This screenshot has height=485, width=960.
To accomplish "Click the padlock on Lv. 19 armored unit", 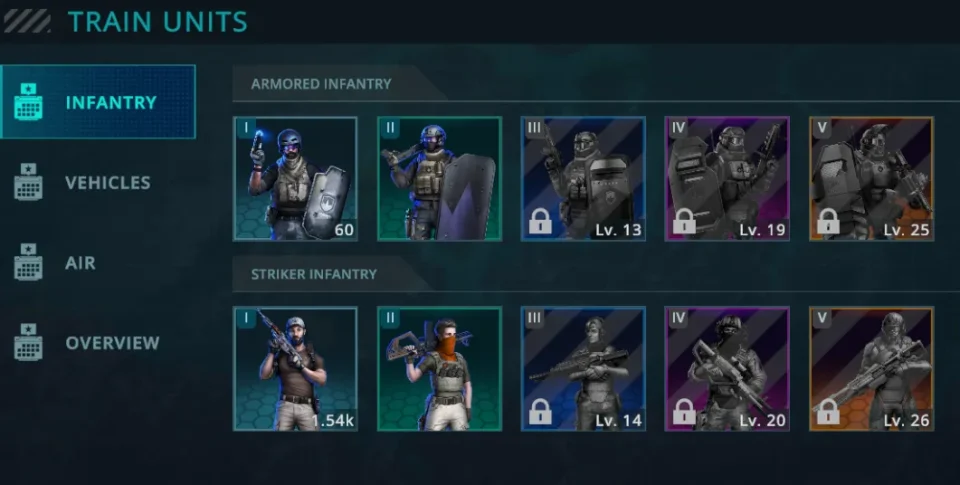I will pyautogui.click(x=684, y=222).
